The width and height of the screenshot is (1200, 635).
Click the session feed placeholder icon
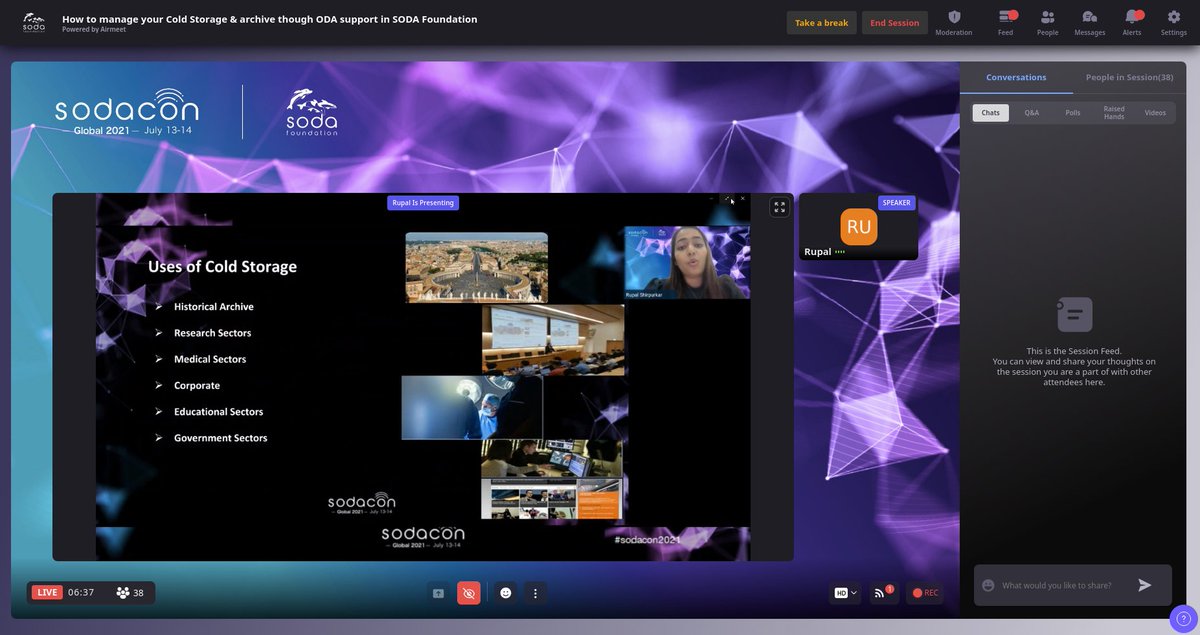[x=1075, y=315]
